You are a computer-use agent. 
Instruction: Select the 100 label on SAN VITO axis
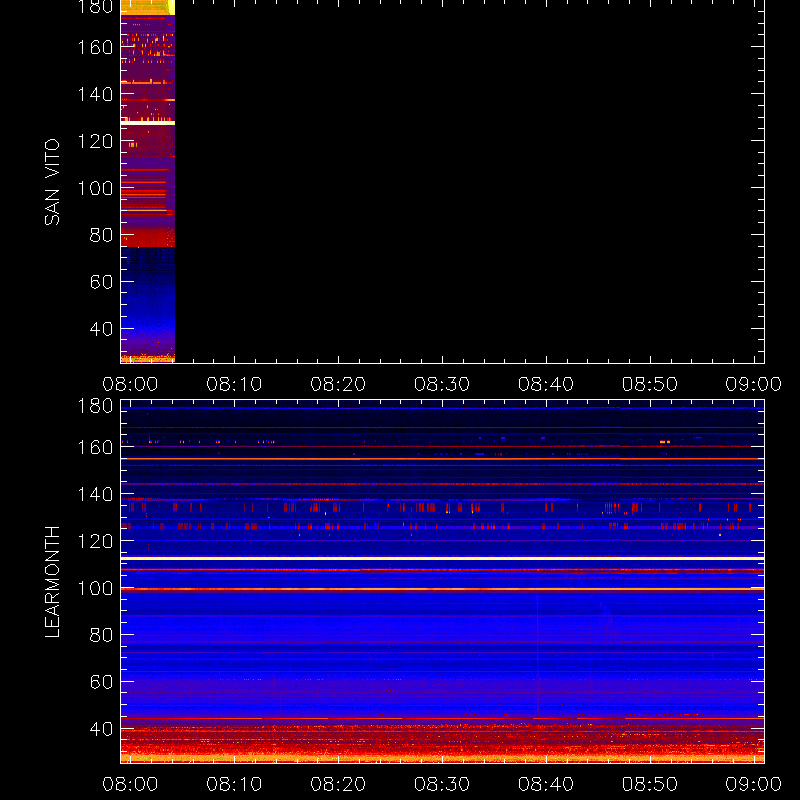coord(95,188)
